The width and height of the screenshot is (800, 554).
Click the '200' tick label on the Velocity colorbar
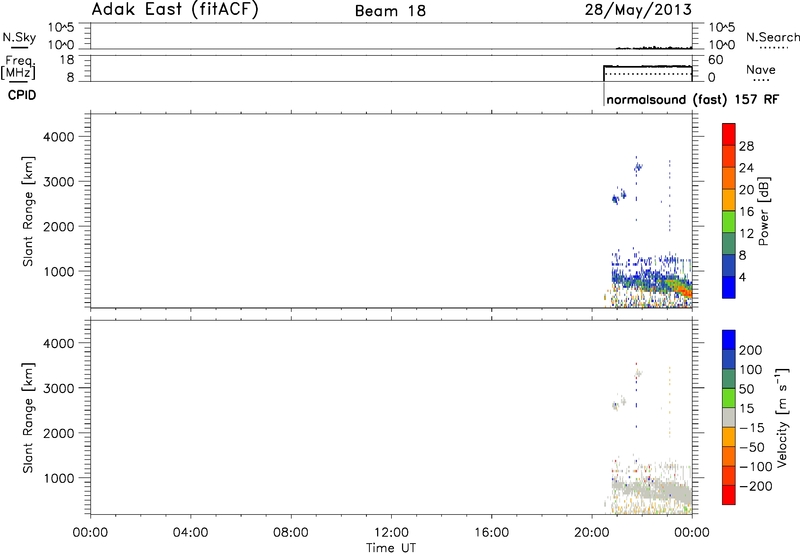(751, 350)
